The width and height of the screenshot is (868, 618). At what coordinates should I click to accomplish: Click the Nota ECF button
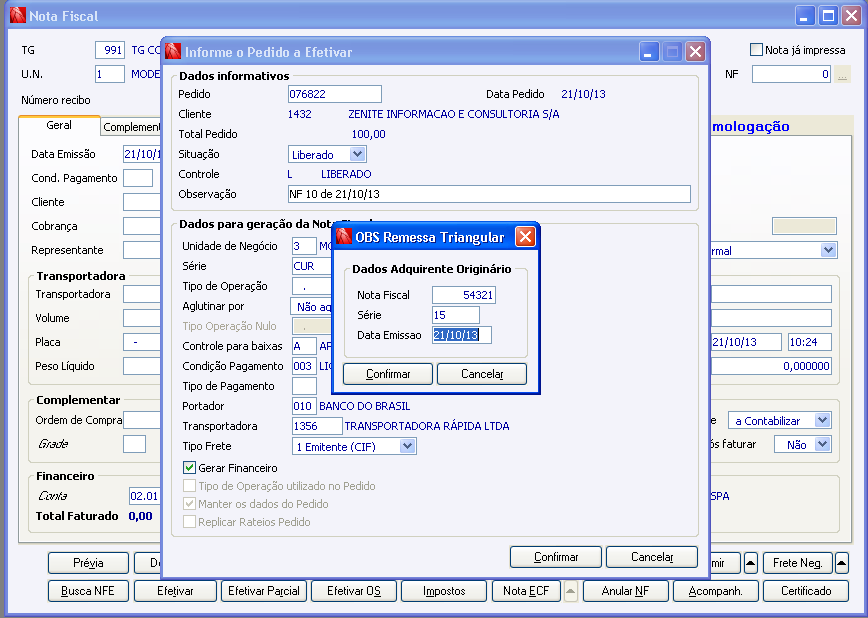526,591
